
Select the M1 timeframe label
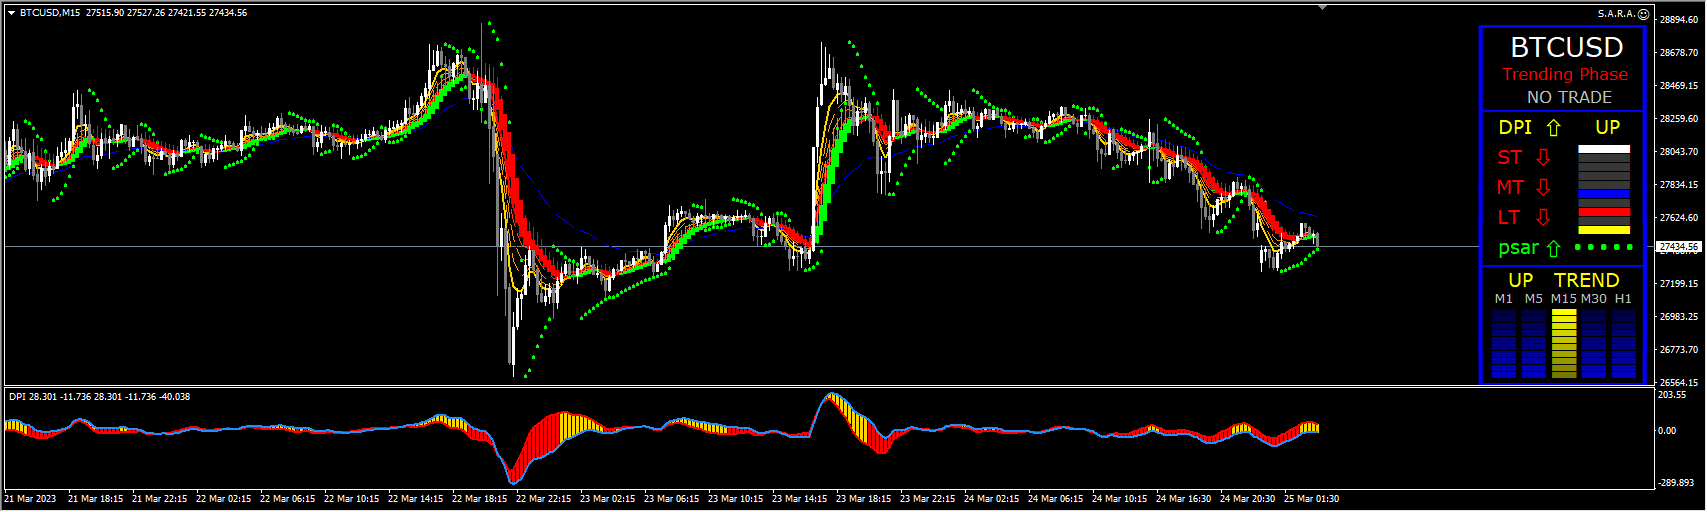1504,299
